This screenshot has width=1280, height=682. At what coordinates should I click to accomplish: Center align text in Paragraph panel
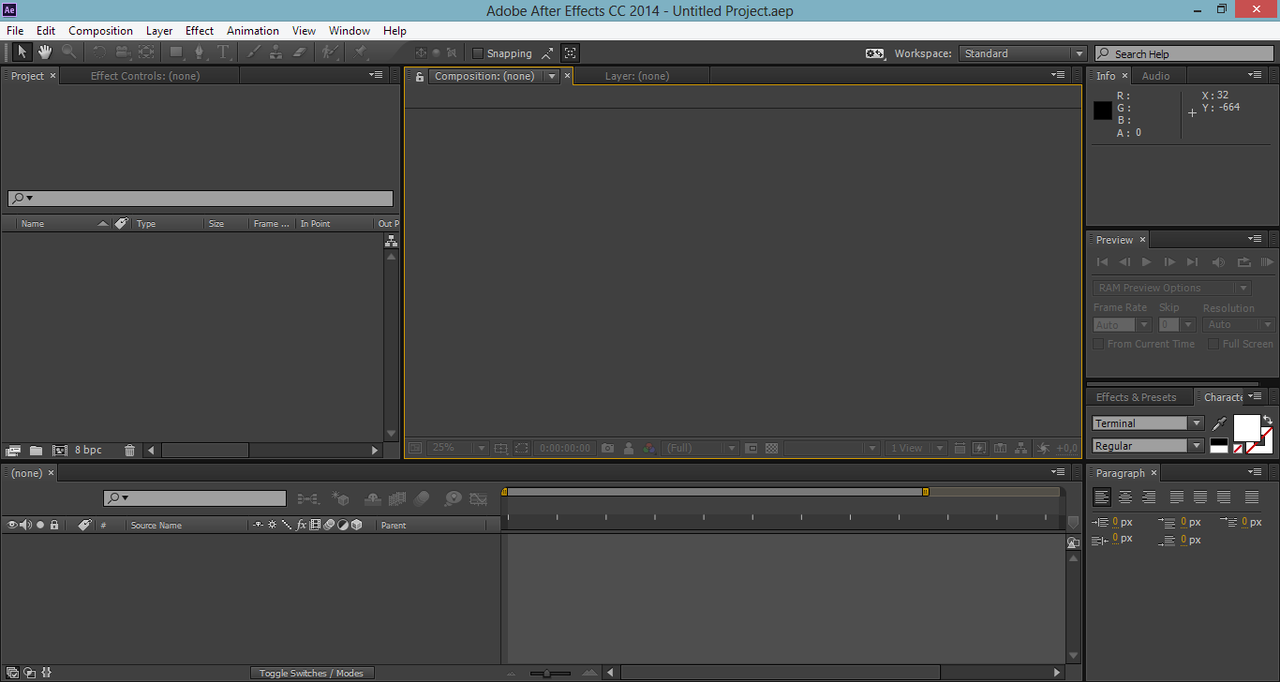(x=1125, y=497)
